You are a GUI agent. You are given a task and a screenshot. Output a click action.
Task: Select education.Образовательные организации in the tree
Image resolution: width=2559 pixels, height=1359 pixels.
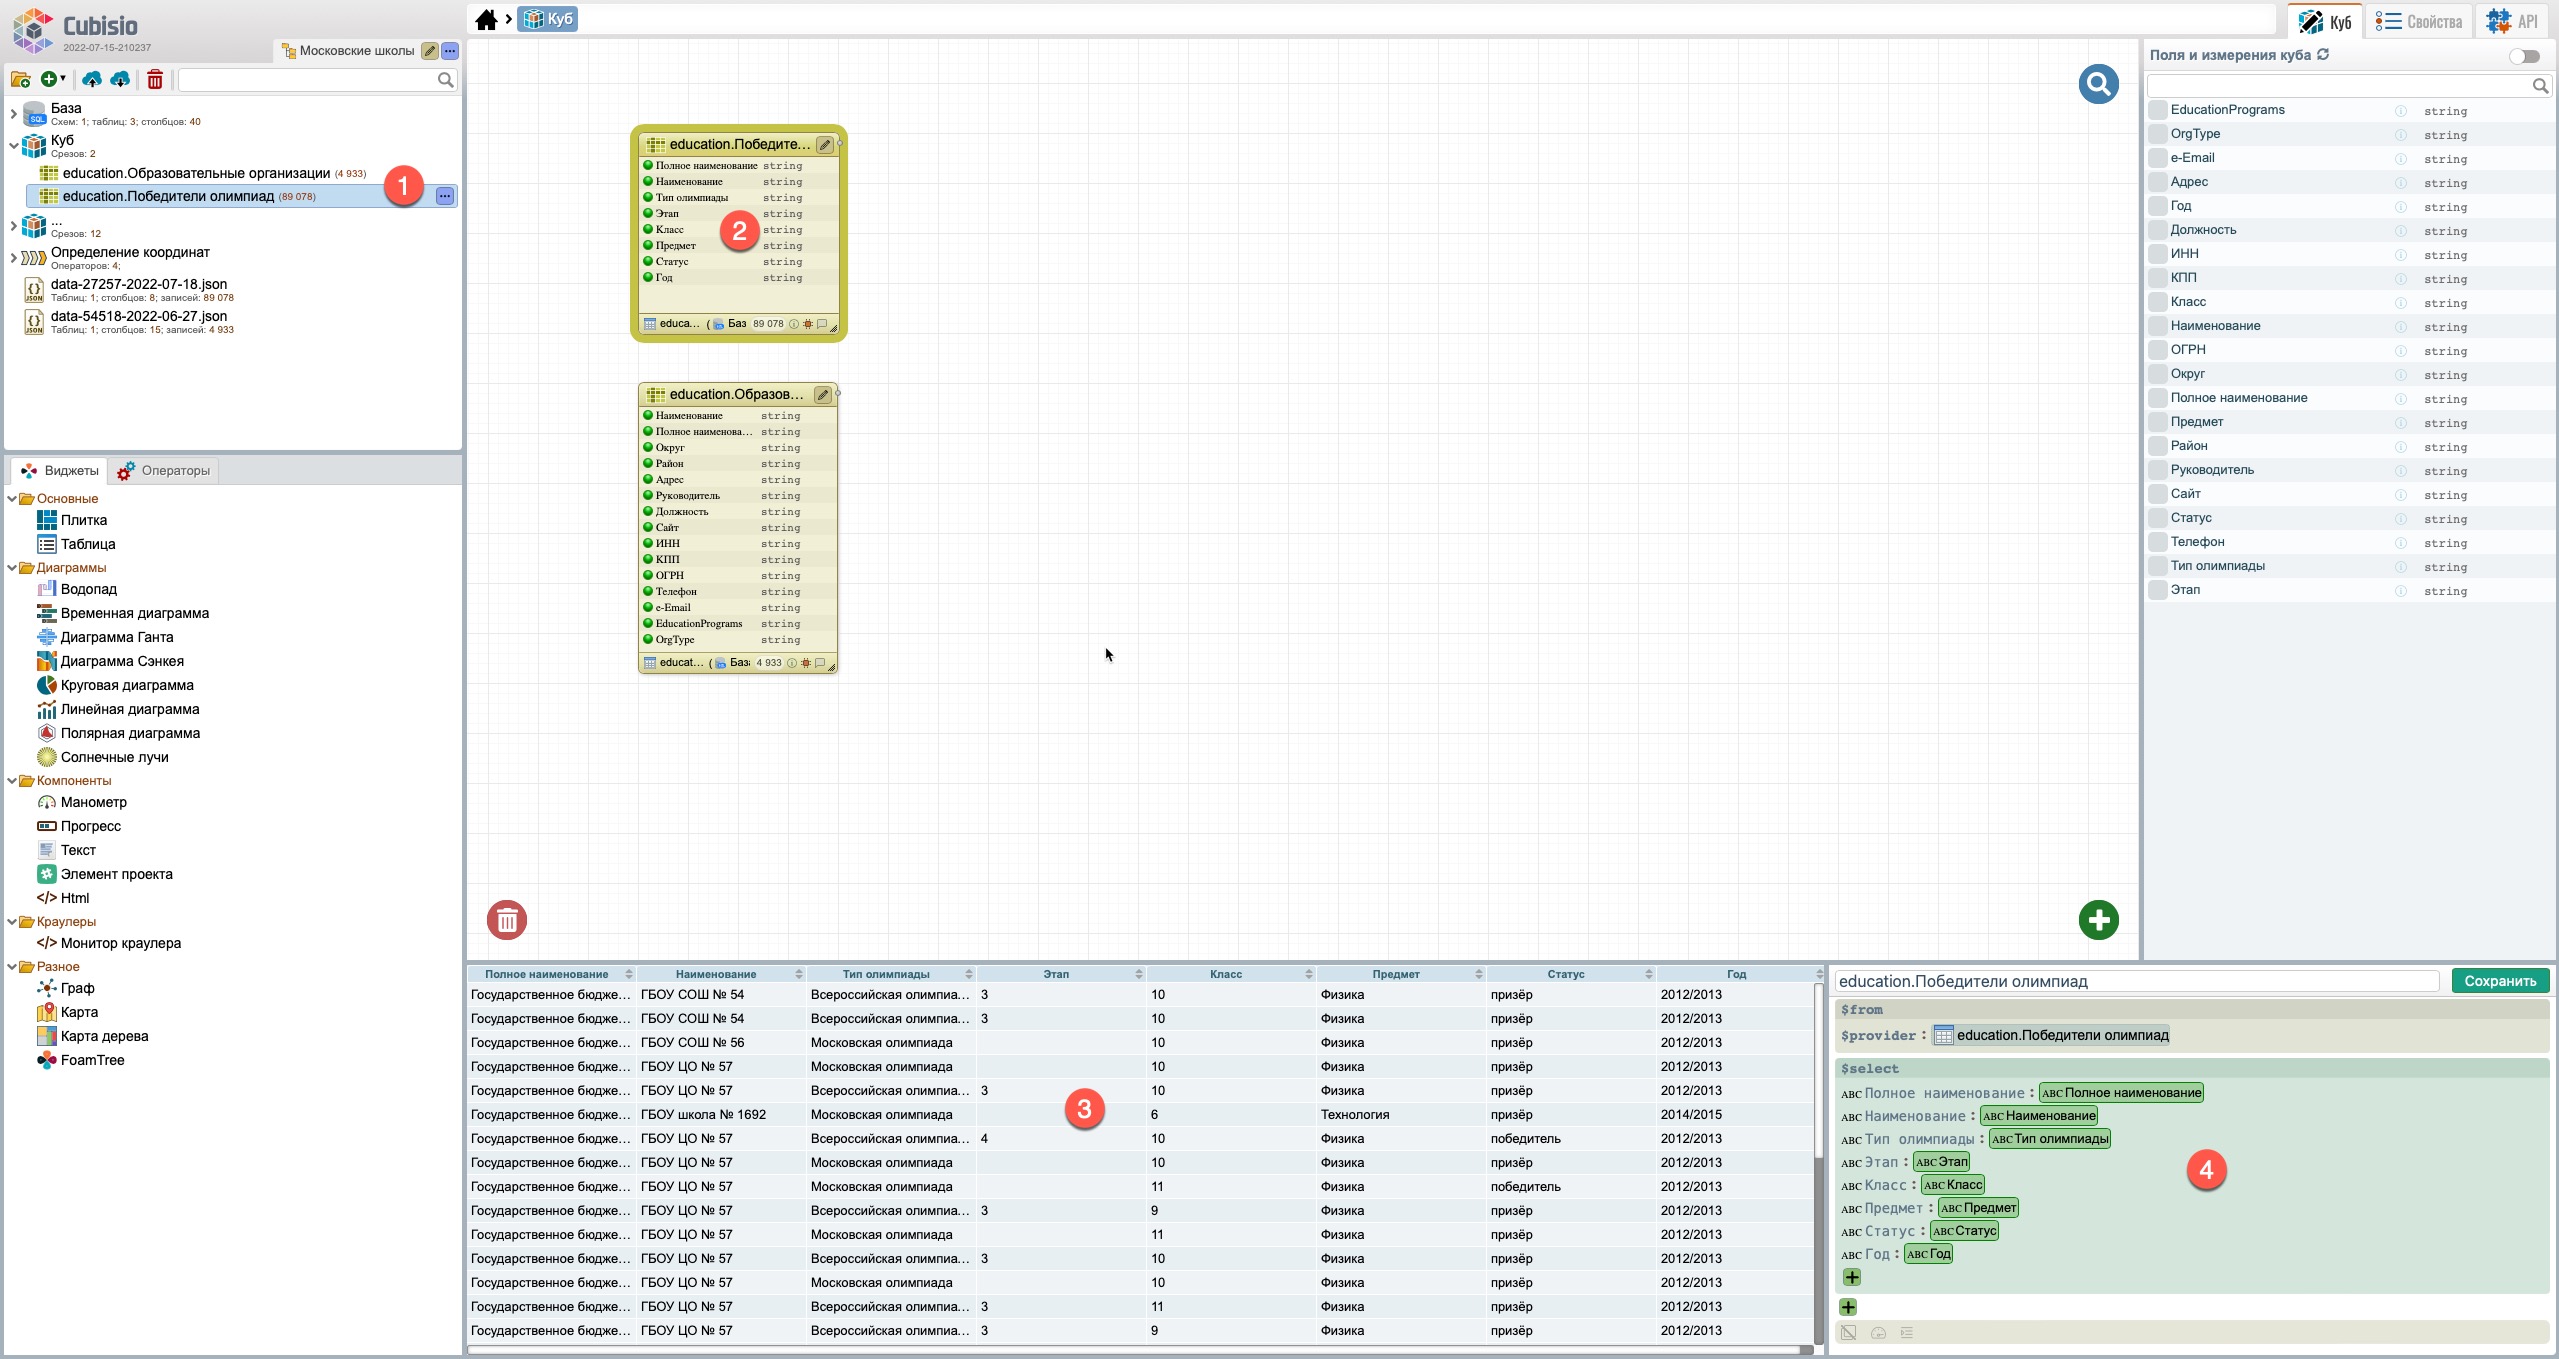tap(196, 173)
